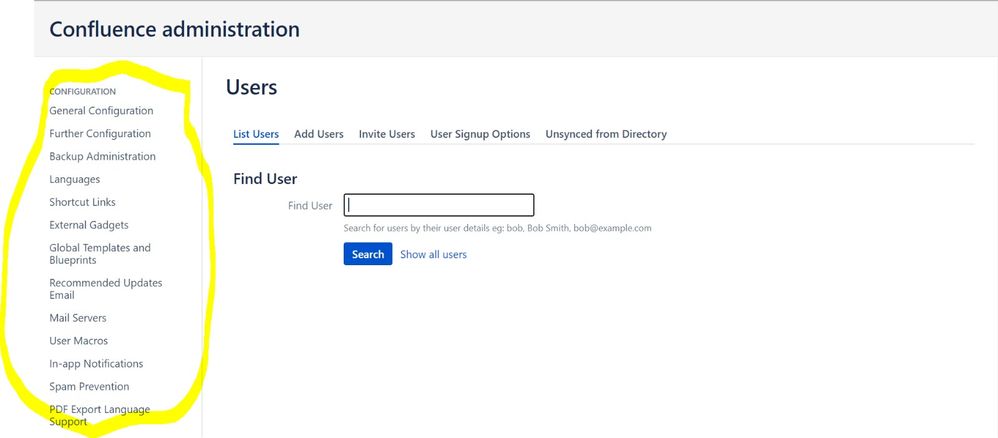
Task: Open Global Templates and Blueprints
Action: point(100,254)
